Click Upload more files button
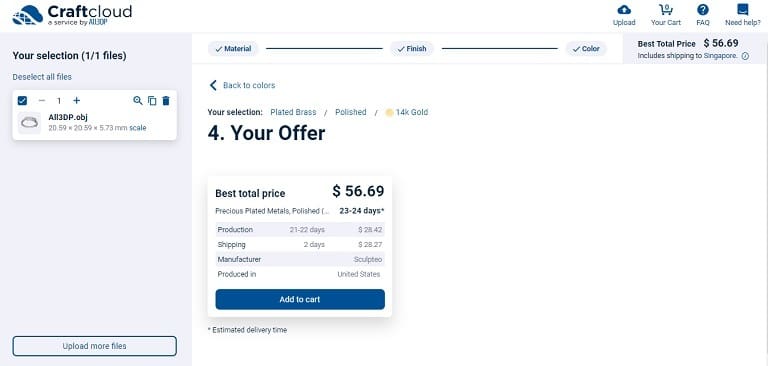Viewport: 768px width, 366px height. click(x=95, y=346)
